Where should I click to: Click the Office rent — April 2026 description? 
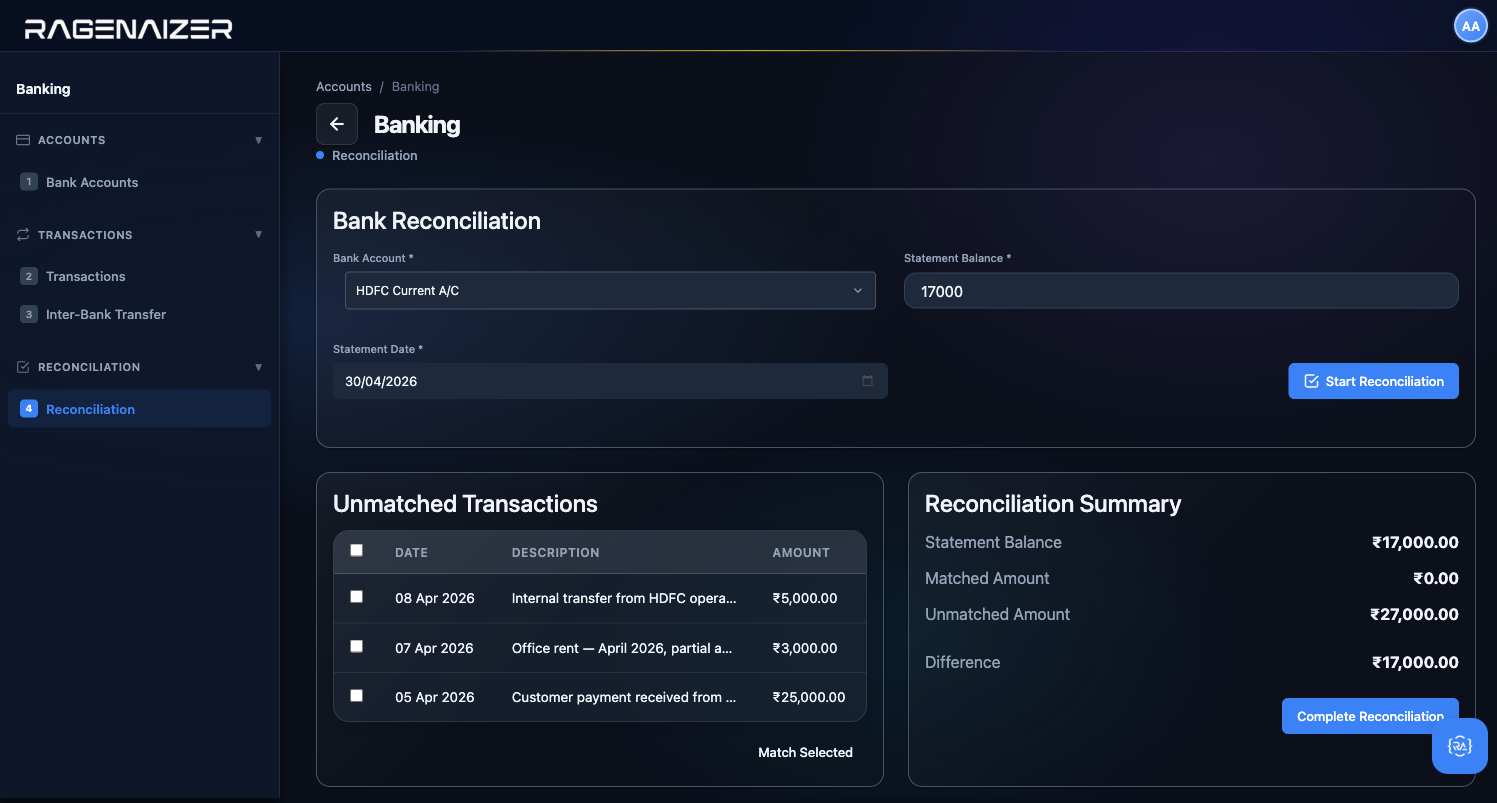[x=622, y=648]
